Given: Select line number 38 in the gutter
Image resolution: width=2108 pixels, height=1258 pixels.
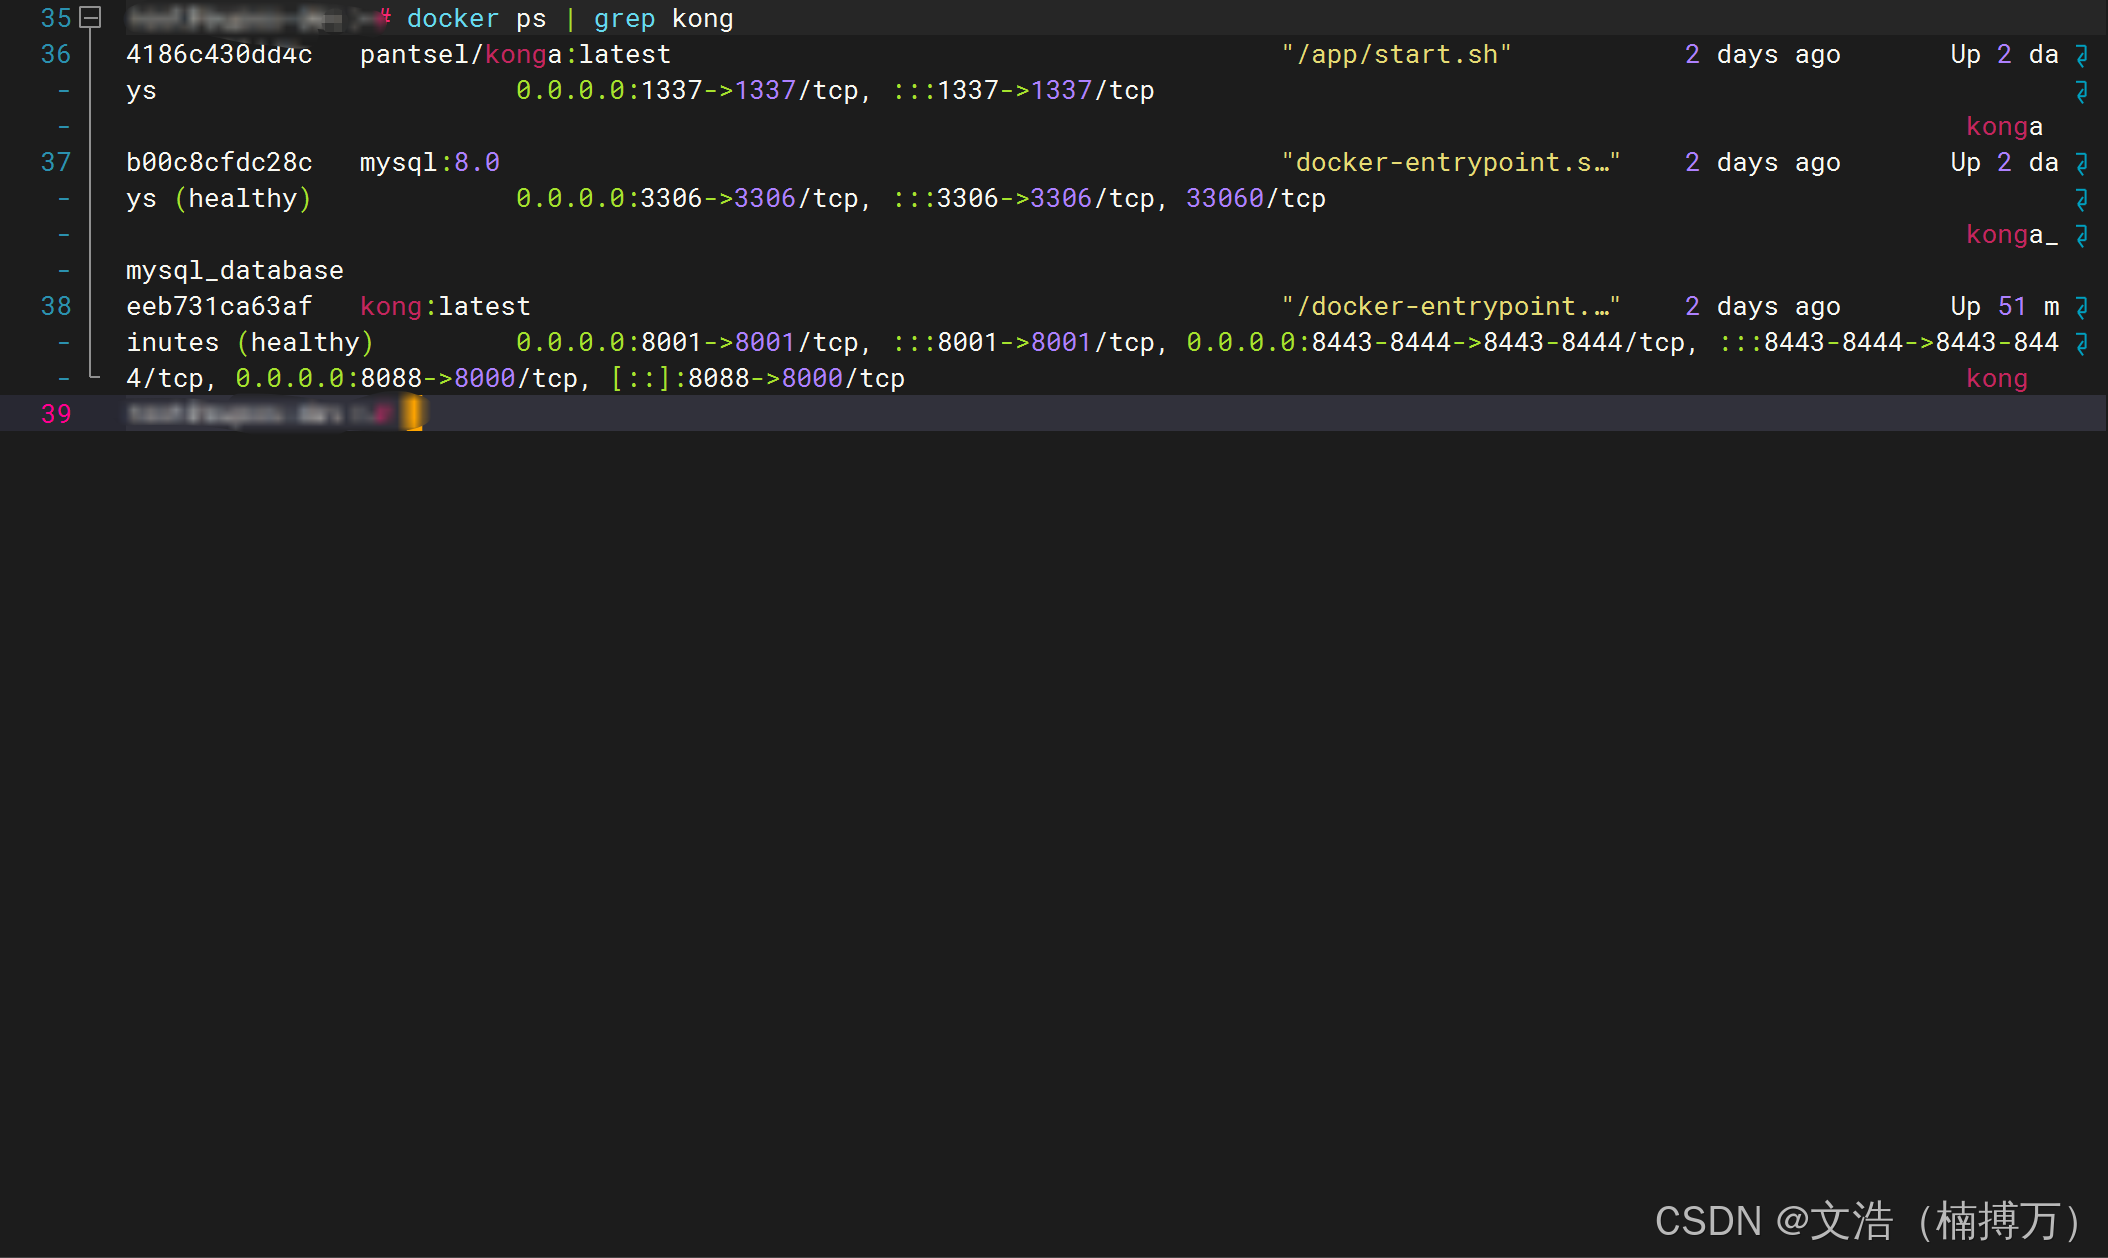Looking at the screenshot, I should (56, 307).
